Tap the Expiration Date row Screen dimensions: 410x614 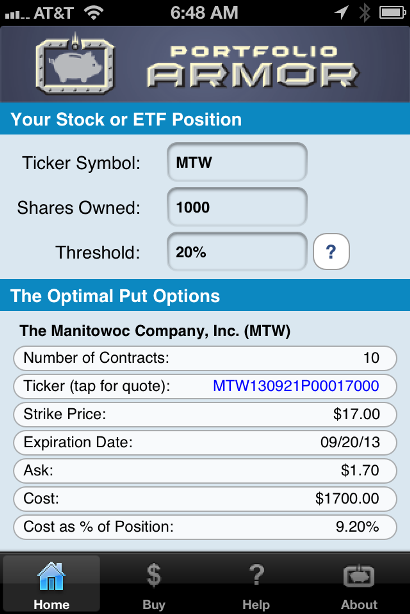click(x=205, y=442)
